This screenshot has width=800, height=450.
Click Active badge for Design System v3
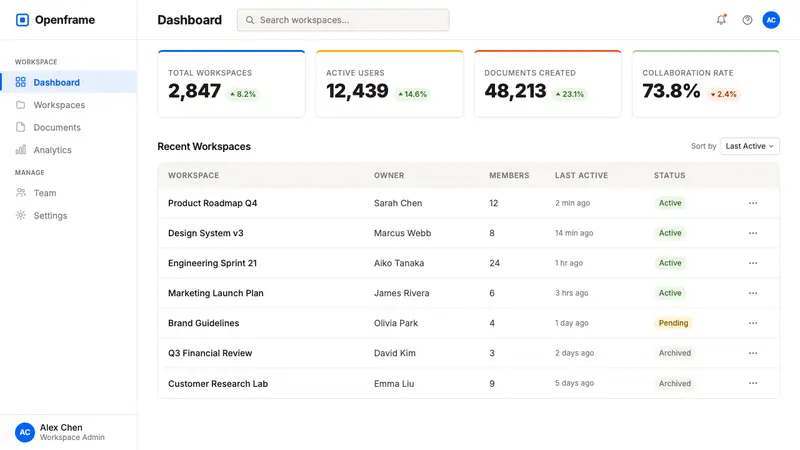670,233
